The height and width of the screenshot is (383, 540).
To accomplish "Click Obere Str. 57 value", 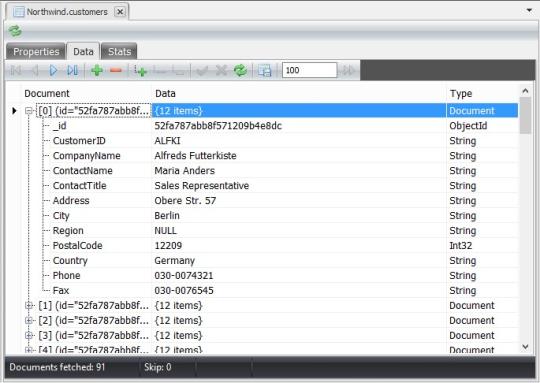I will pos(185,201).
